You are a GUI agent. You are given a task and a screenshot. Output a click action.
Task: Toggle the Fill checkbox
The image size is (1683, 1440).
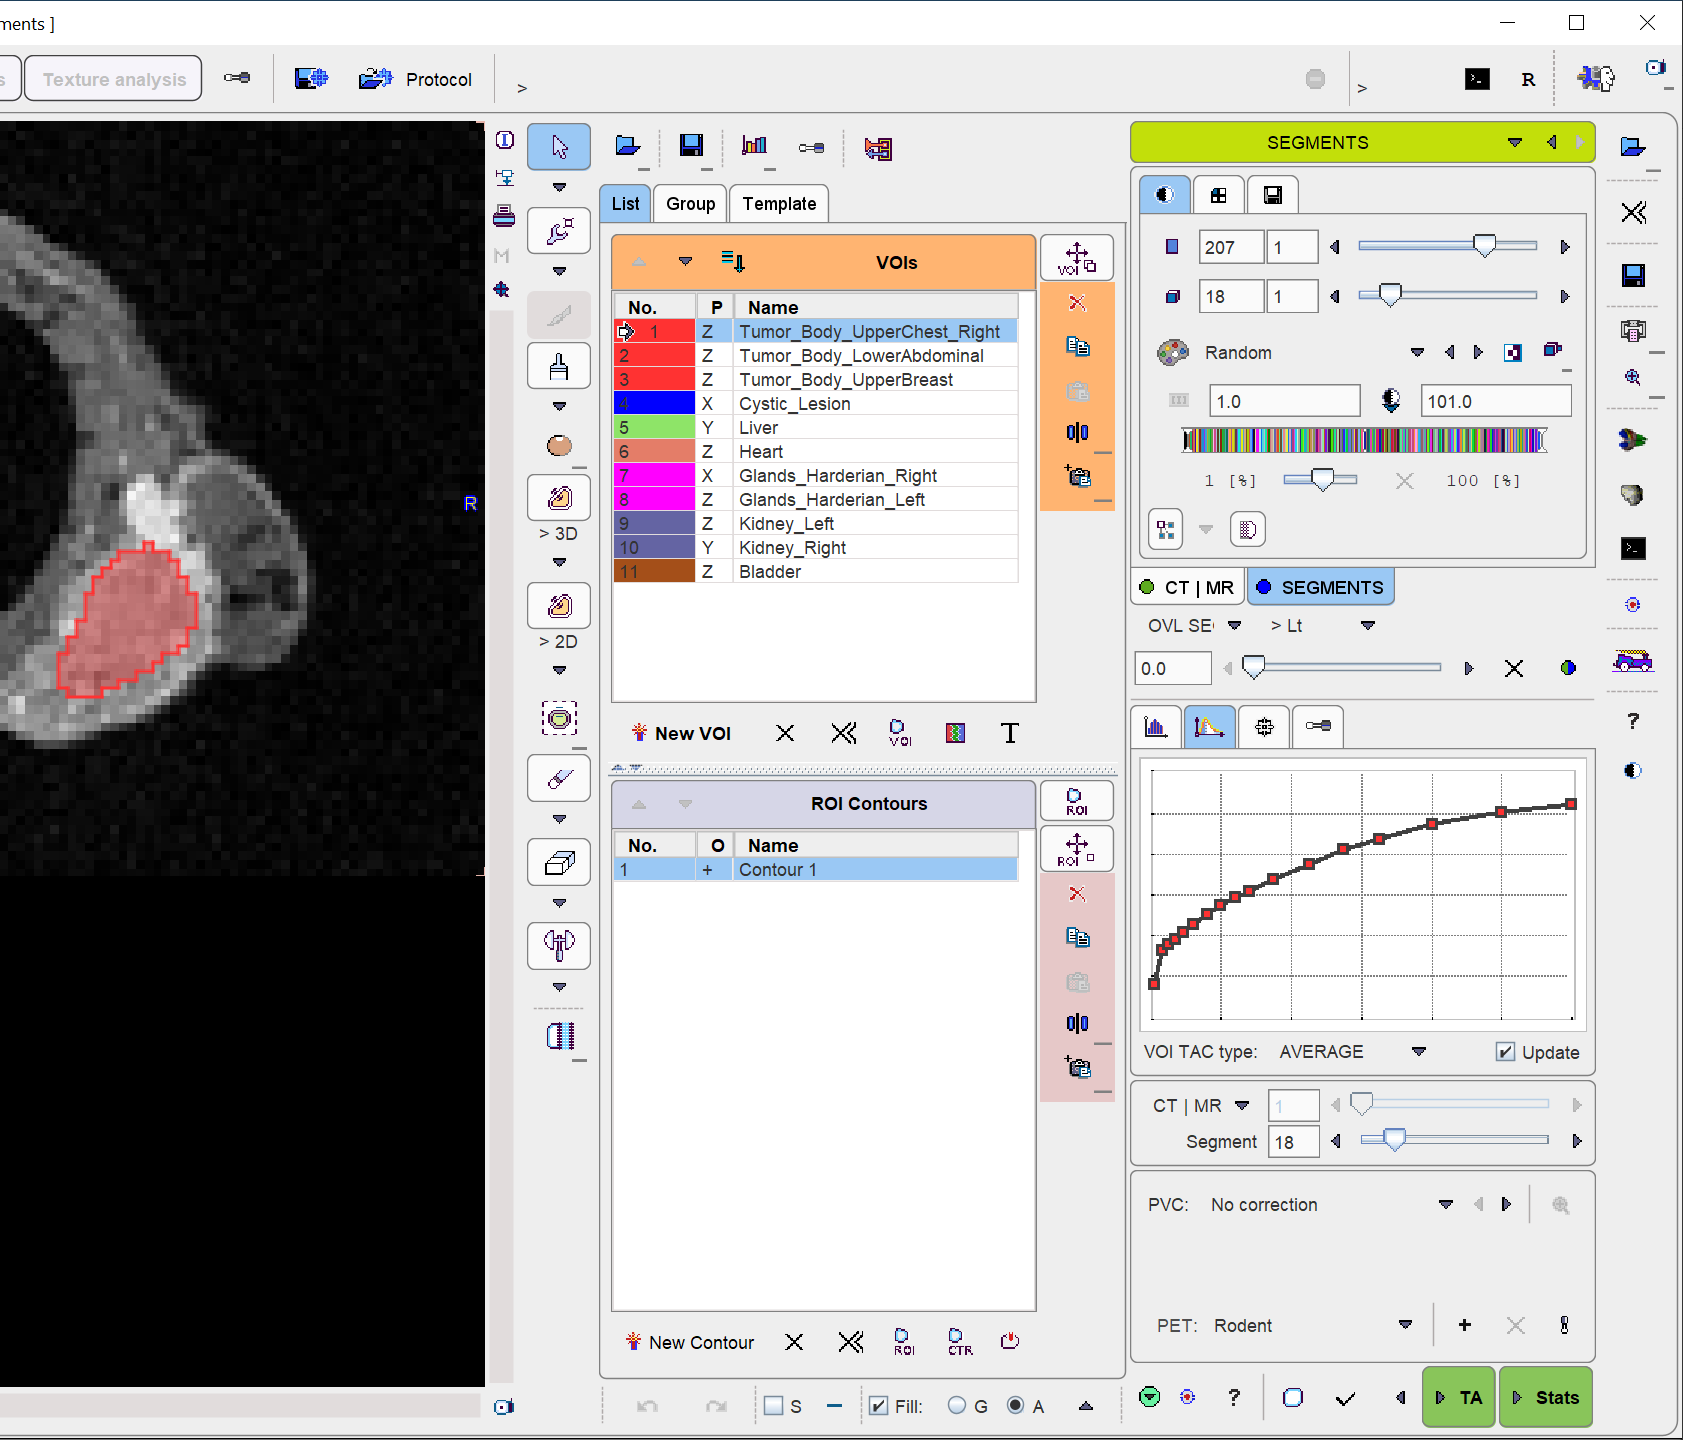(x=878, y=1406)
